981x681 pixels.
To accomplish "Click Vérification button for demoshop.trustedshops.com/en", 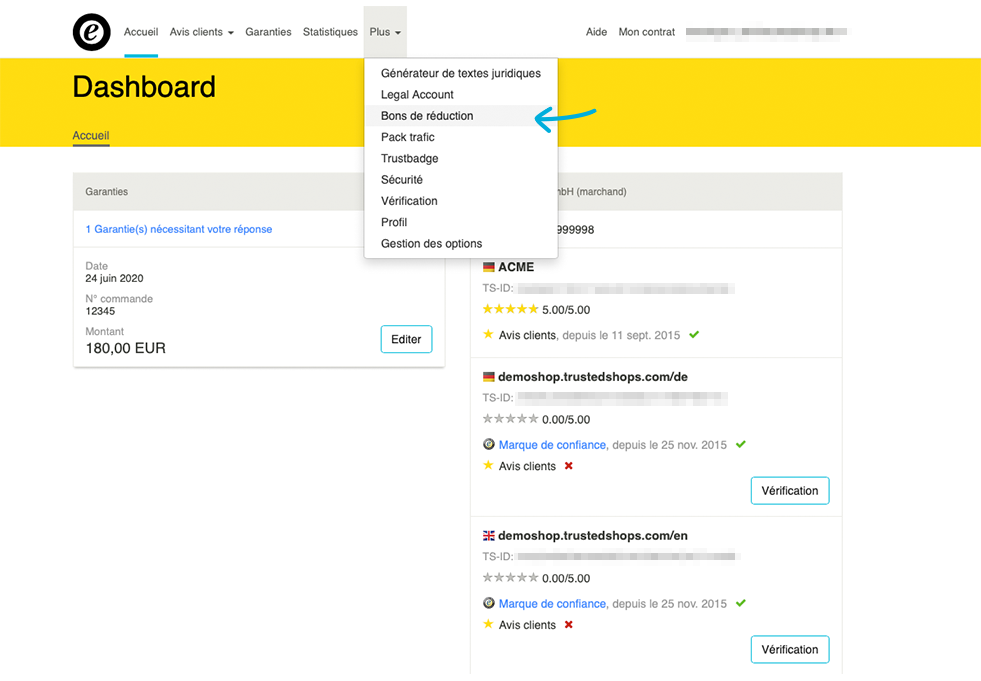I will click(x=790, y=650).
